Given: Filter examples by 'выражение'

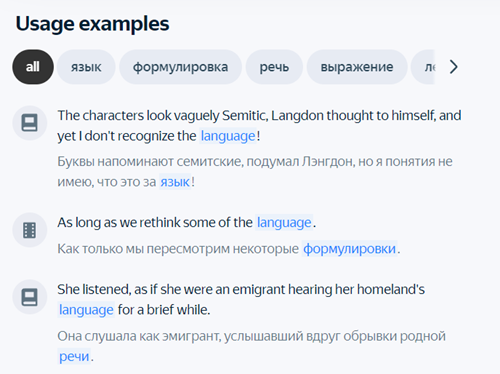Looking at the screenshot, I should pos(357,67).
